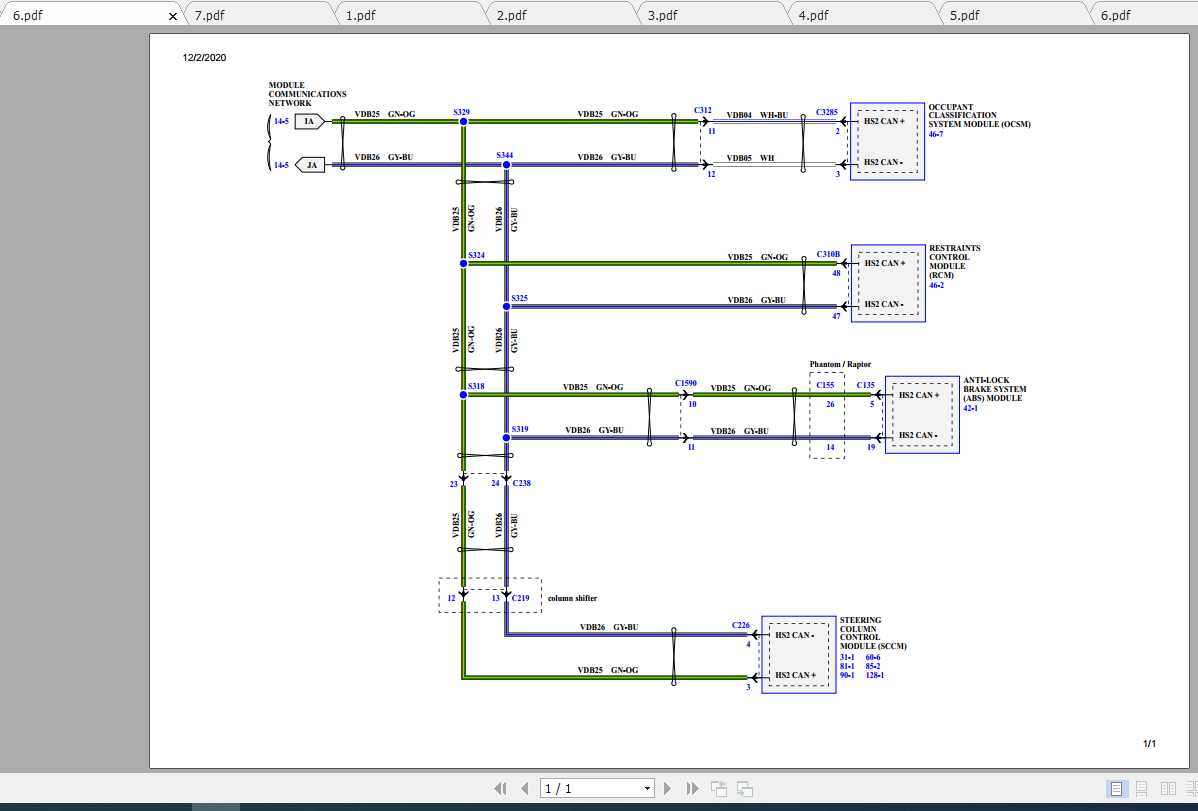
Task: Open the 85-2 SCCM reference link
Action: coord(873,667)
